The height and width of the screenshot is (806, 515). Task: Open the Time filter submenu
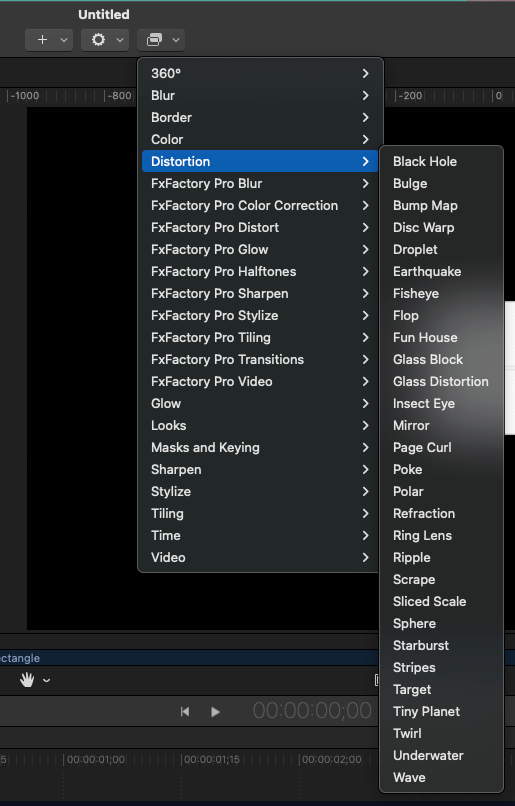260,536
